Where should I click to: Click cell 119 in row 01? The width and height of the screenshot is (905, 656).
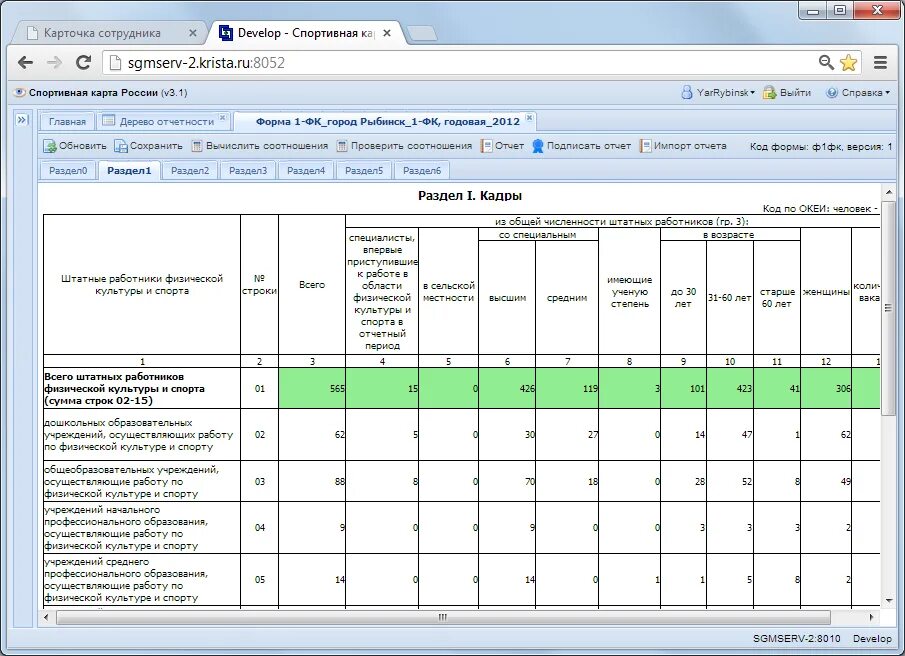click(567, 388)
